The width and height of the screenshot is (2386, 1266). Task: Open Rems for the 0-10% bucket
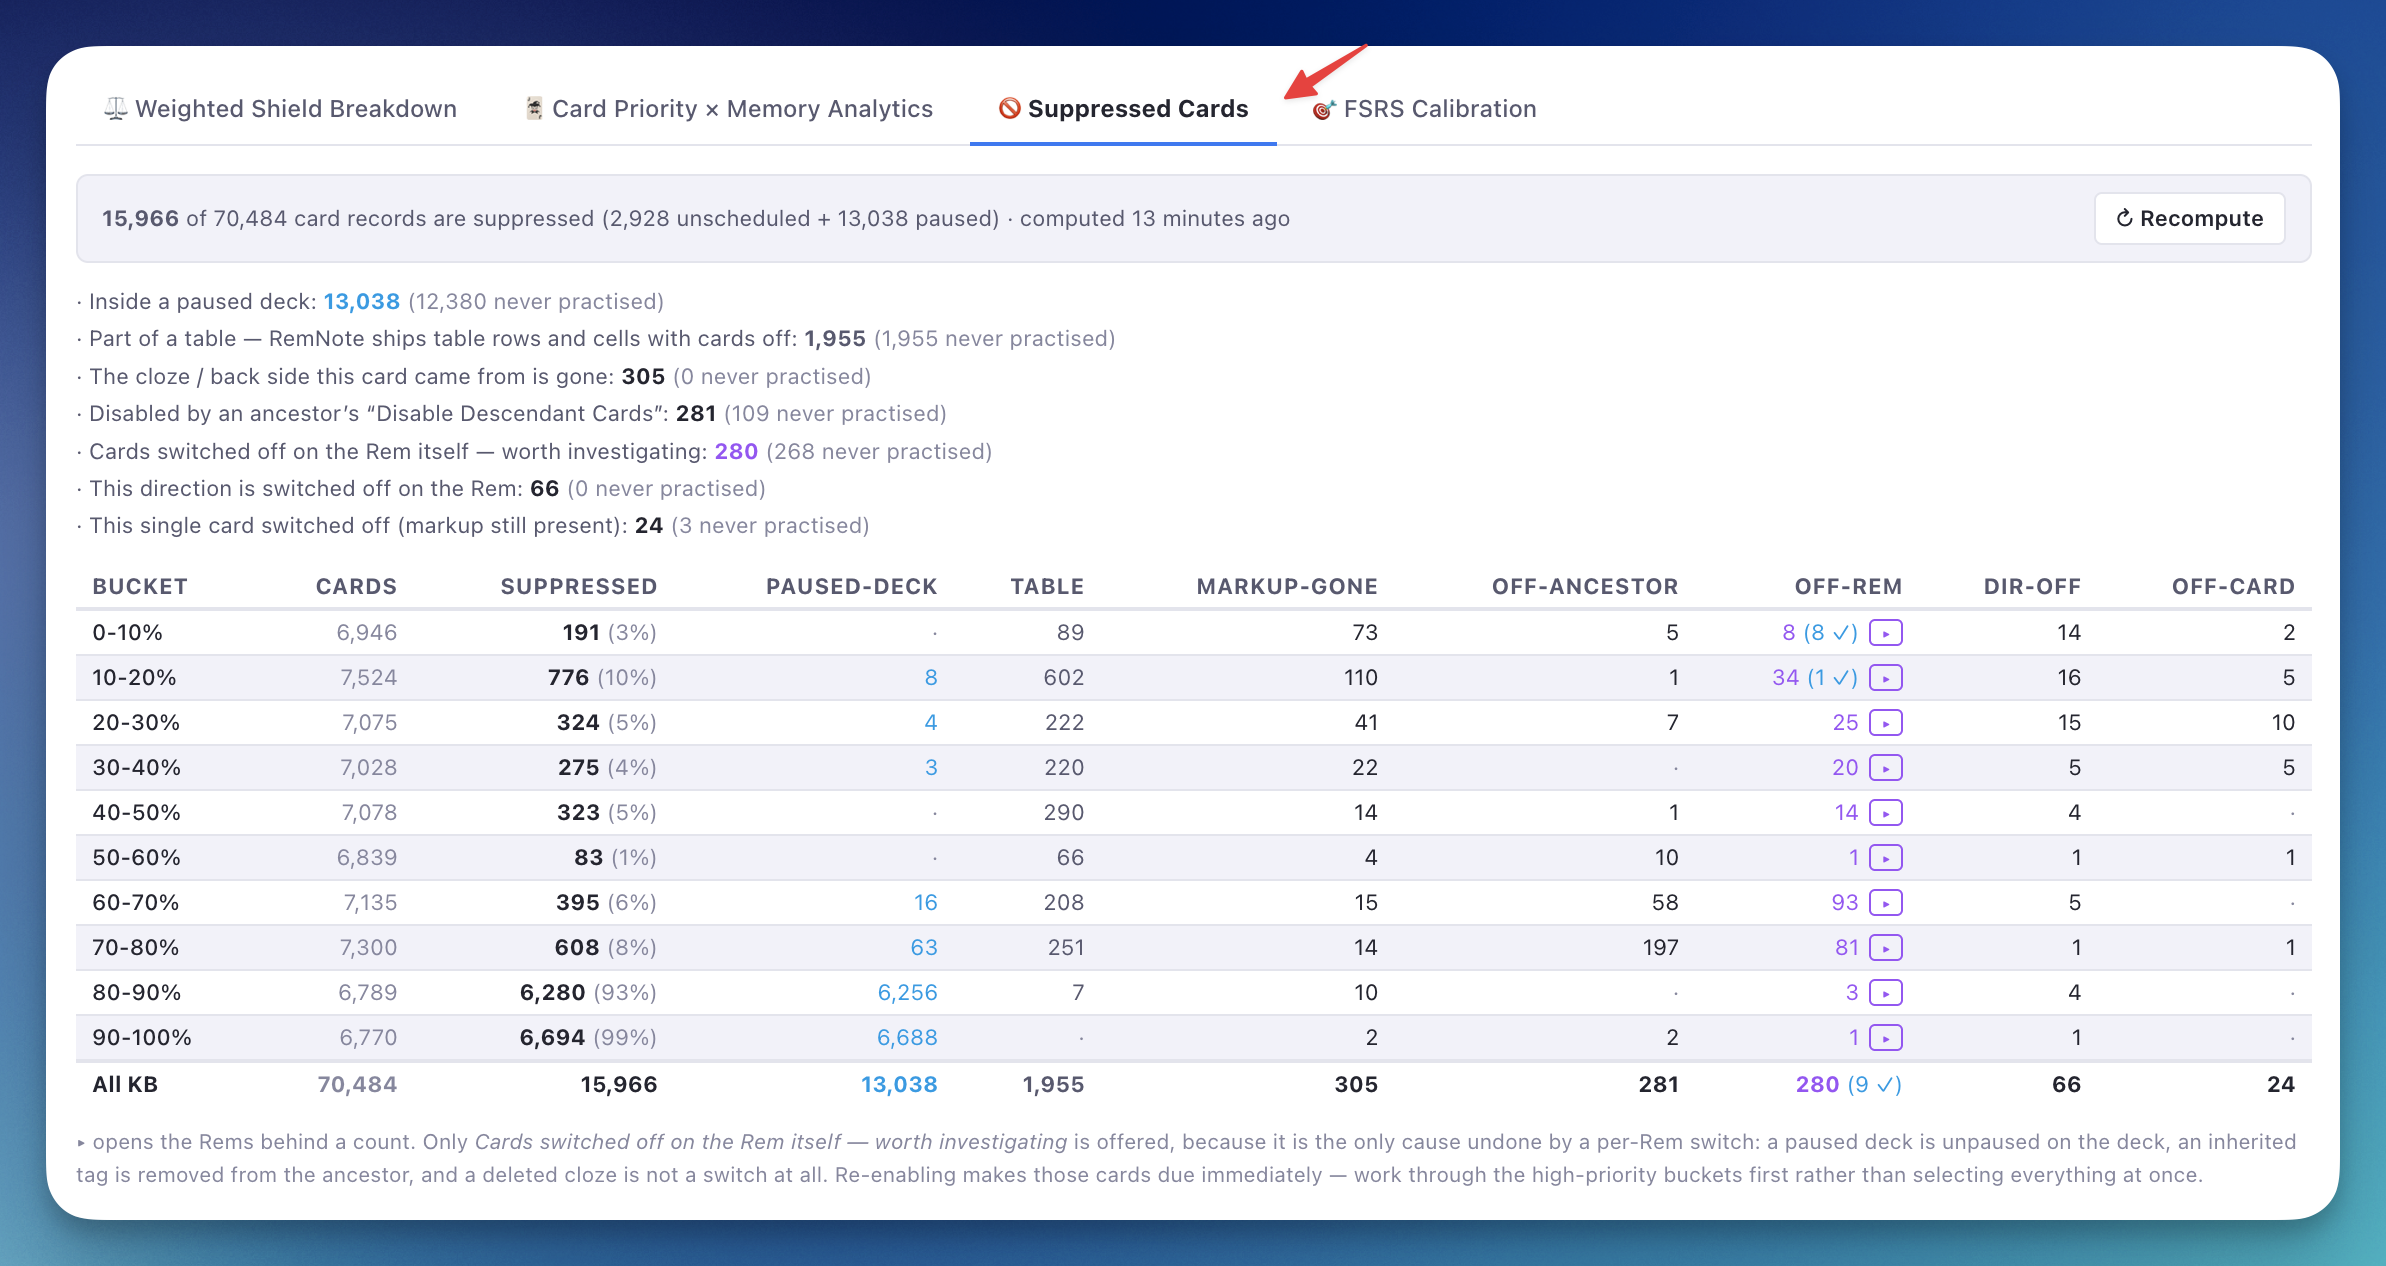1886,633
